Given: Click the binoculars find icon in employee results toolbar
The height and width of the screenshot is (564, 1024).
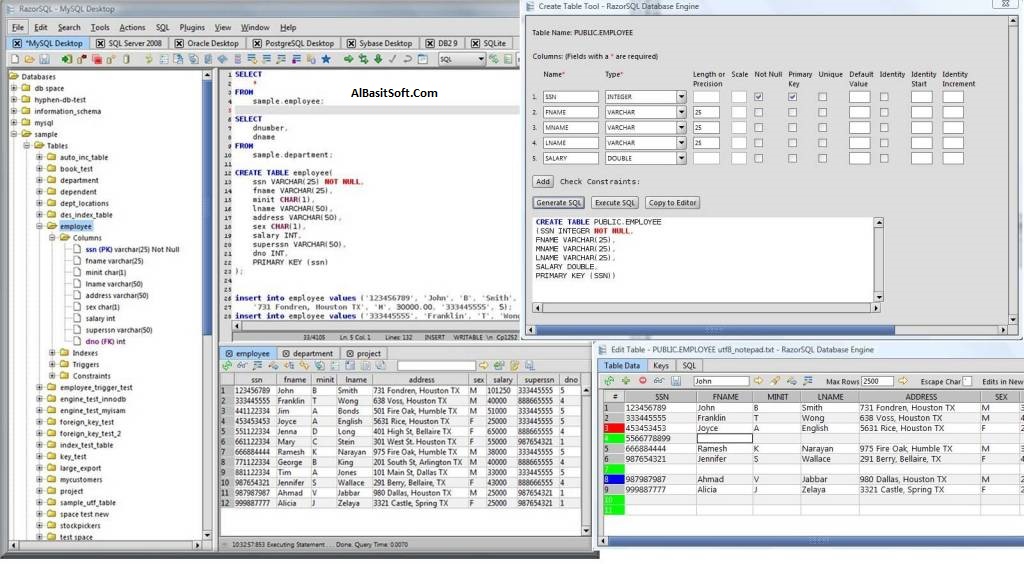Looking at the screenshot, I should [242, 366].
